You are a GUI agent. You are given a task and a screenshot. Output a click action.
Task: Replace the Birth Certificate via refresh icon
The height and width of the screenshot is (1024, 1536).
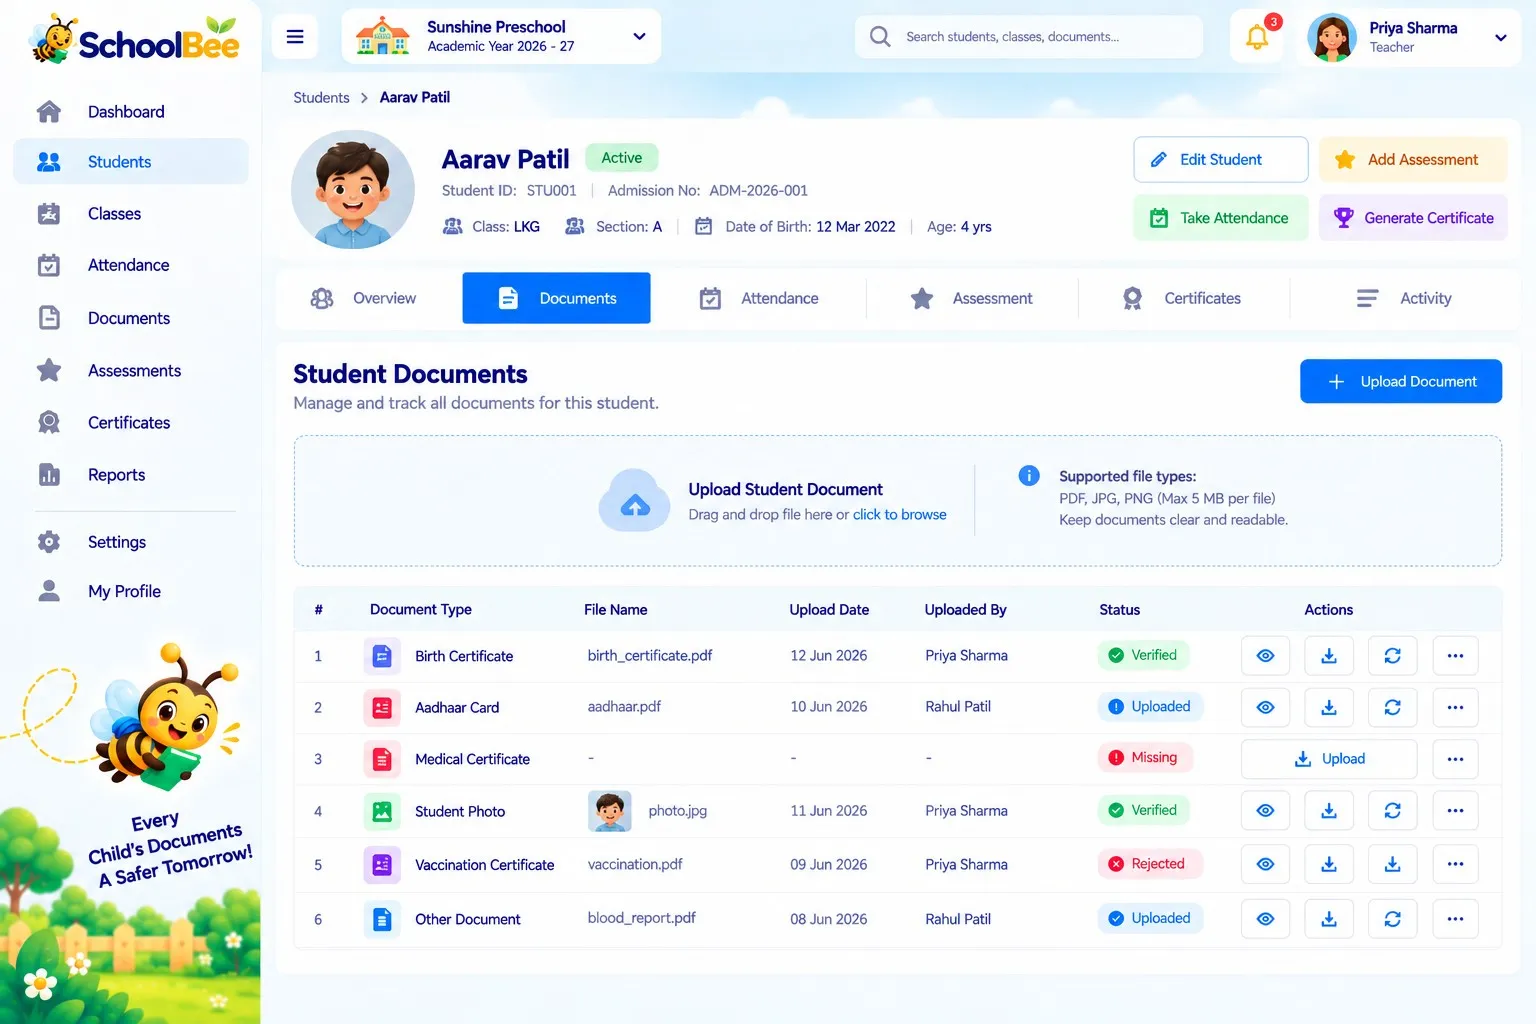[x=1392, y=656]
